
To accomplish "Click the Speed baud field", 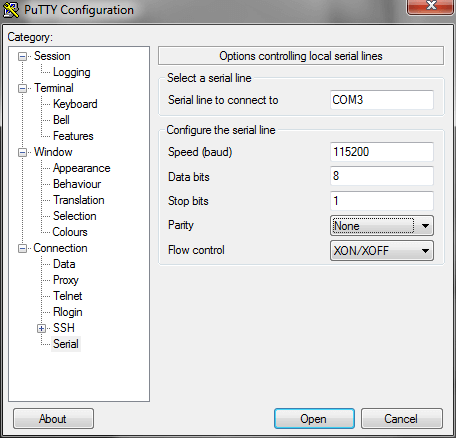I will pos(382,152).
